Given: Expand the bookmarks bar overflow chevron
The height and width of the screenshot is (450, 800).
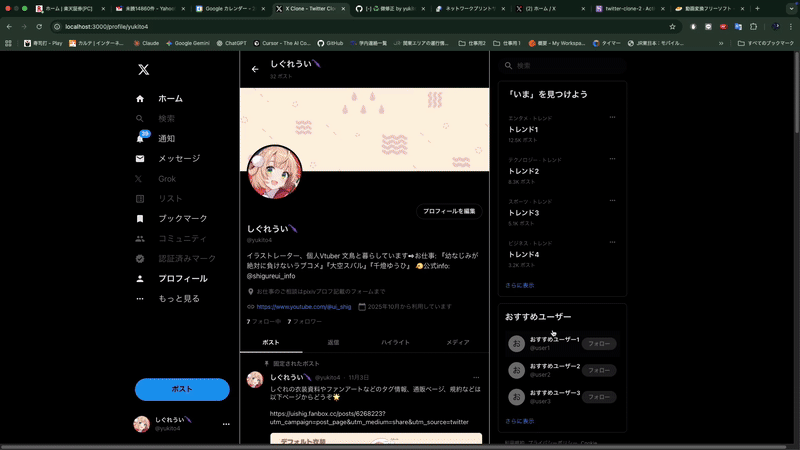Looking at the screenshot, I should (x=721, y=43).
